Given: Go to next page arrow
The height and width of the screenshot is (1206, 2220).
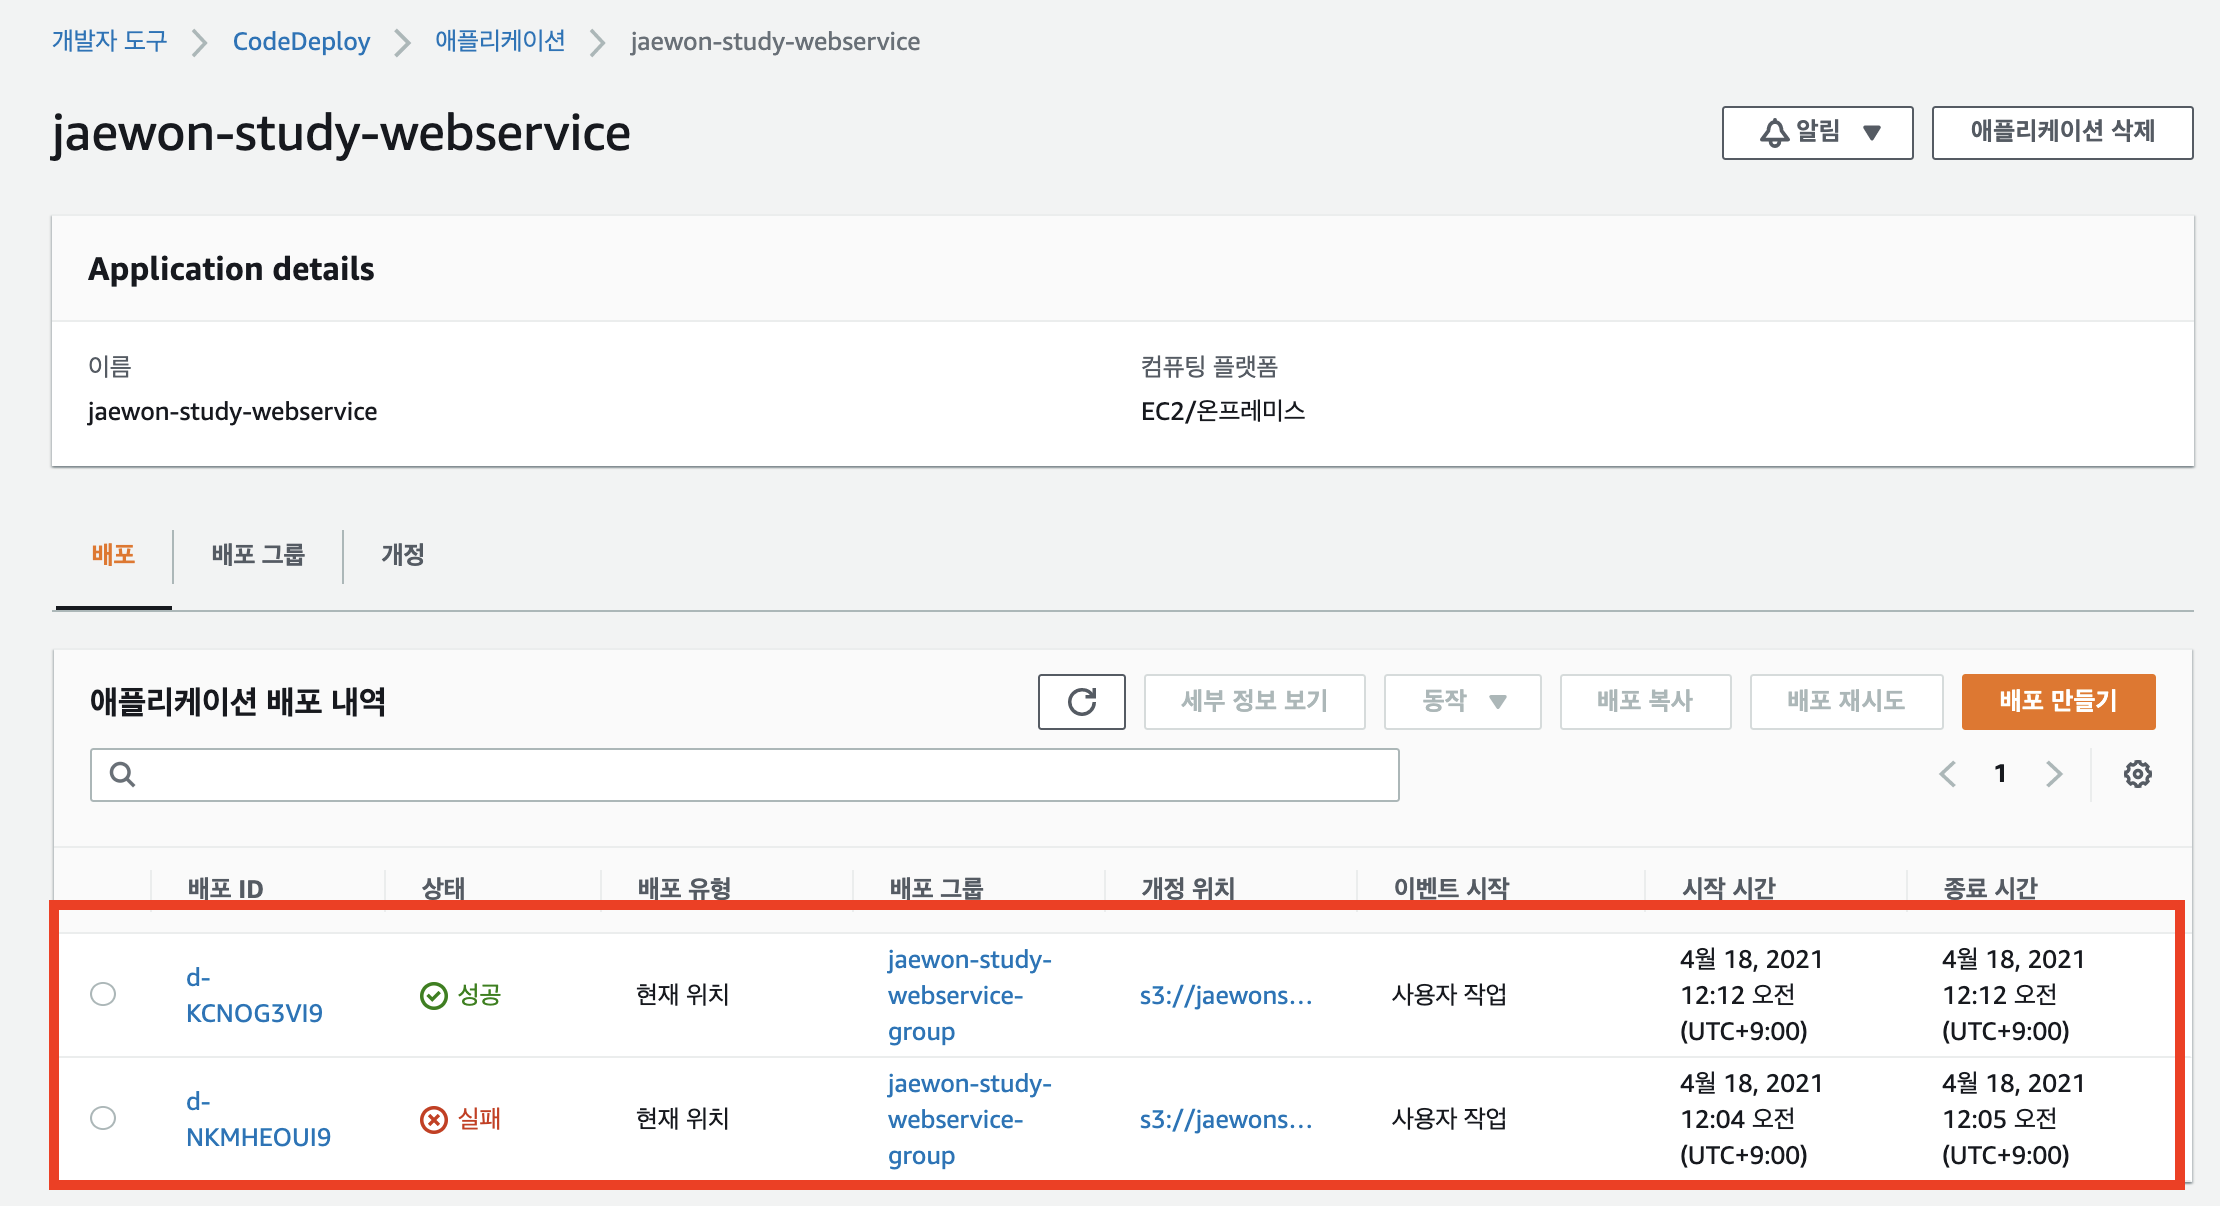Looking at the screenshot, I should point(2053,774).
